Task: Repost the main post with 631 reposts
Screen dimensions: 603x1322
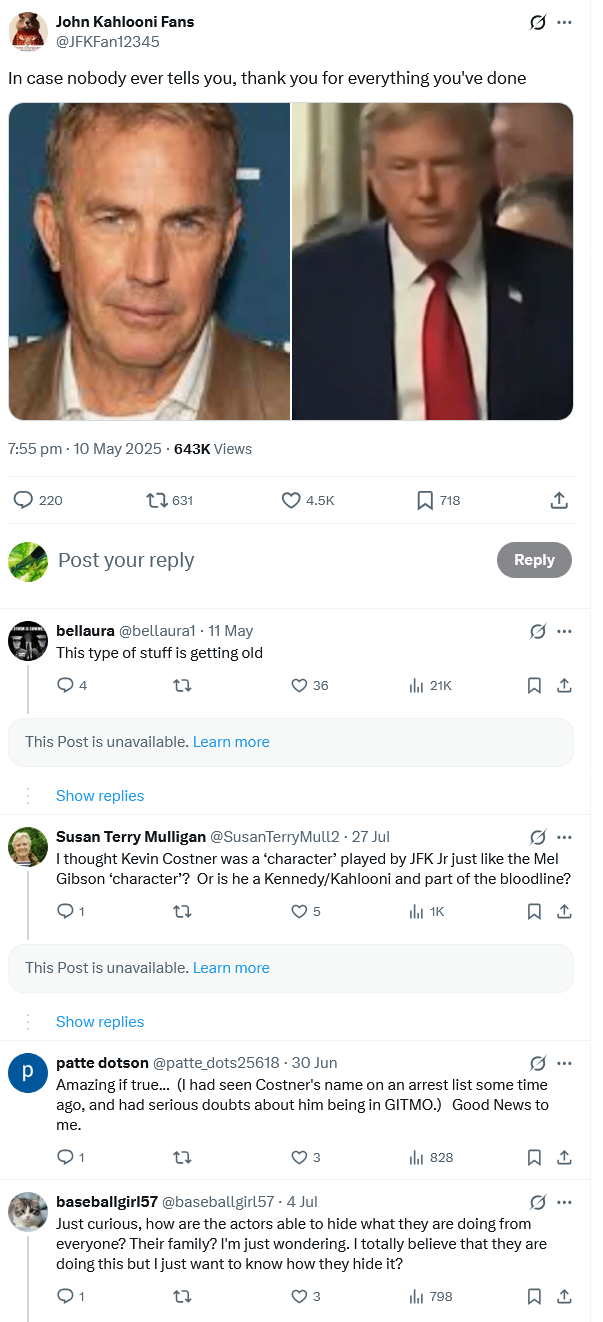Action: (157, 500)
